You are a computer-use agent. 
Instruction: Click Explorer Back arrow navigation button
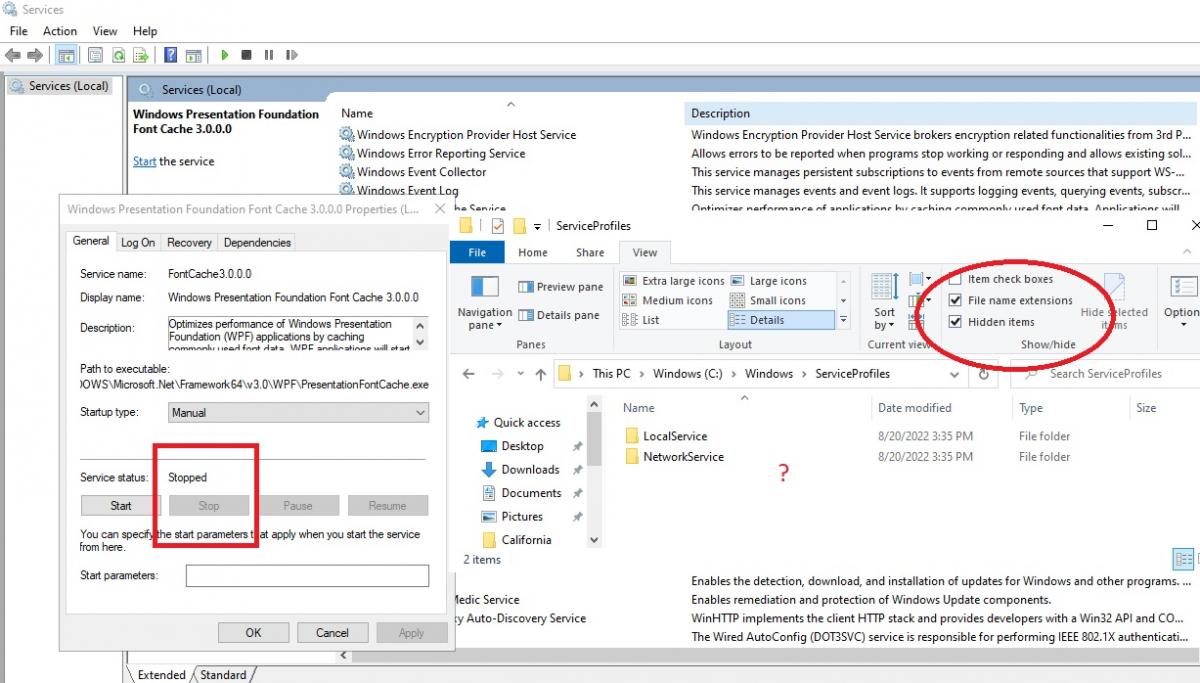coord(469,373)
